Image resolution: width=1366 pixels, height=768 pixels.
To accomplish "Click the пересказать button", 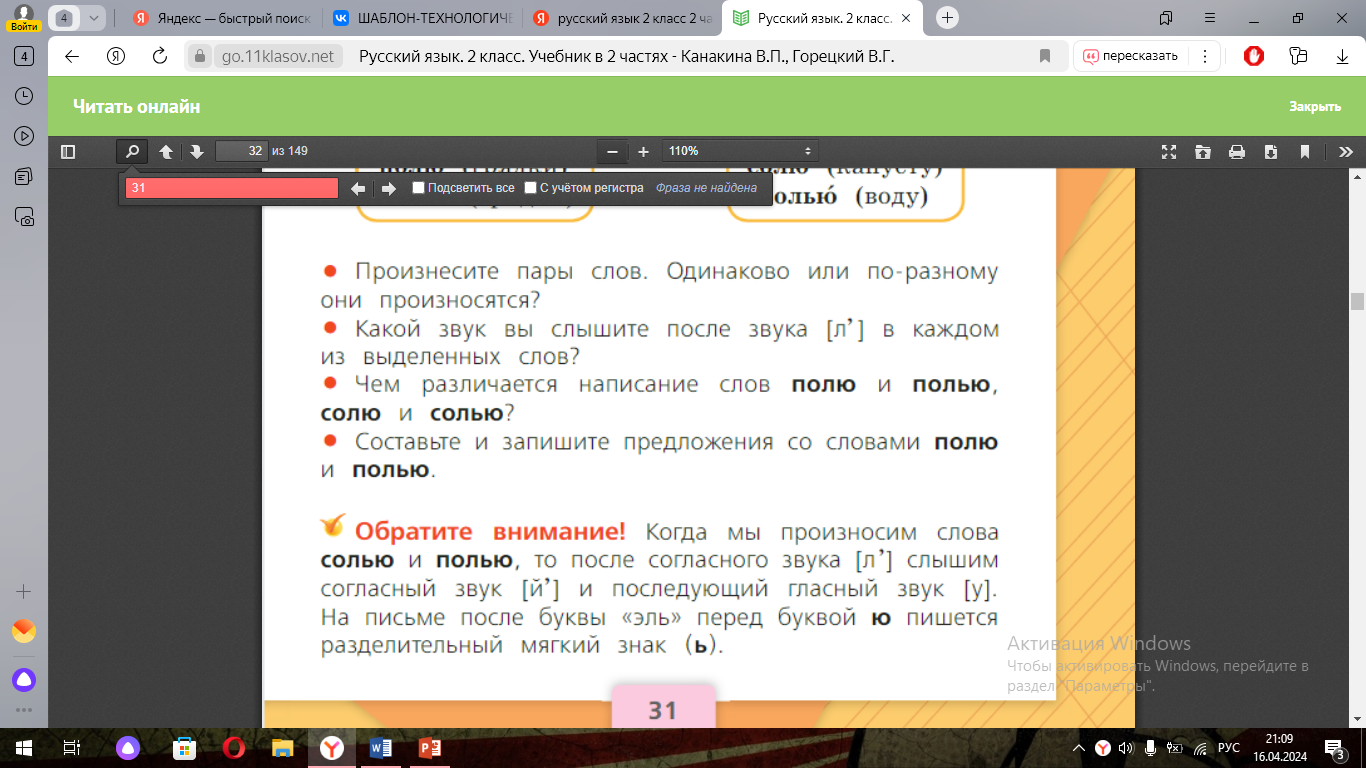I will point(1132,56).
